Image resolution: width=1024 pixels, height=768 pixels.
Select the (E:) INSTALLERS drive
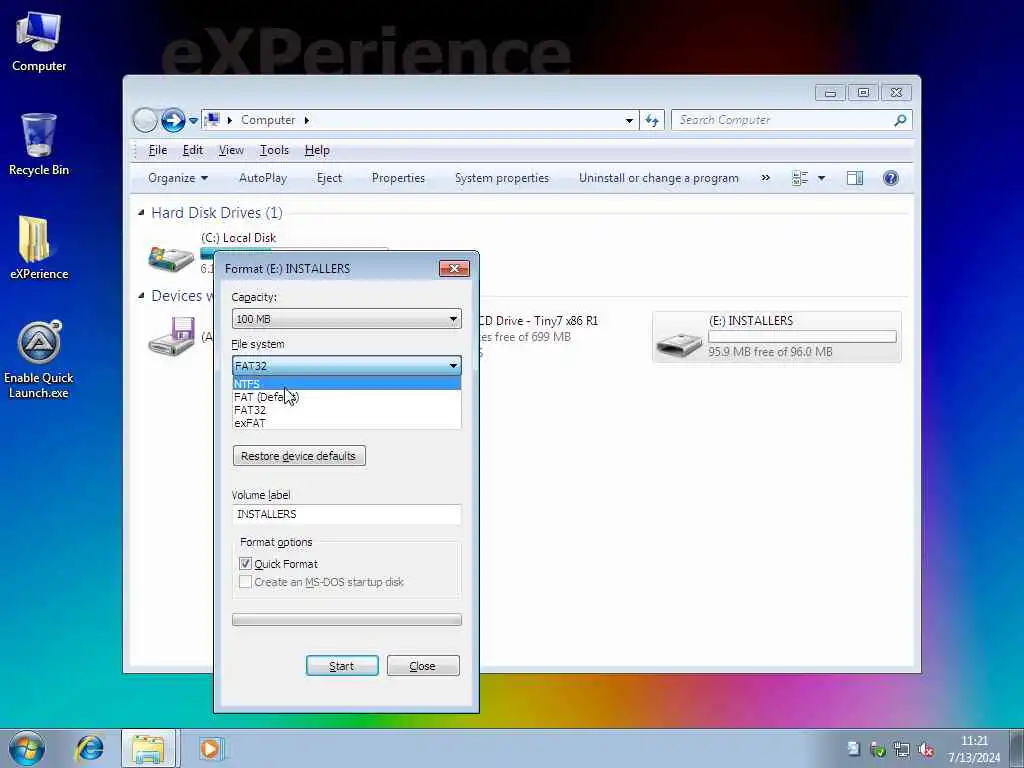(x=776, y=336)
